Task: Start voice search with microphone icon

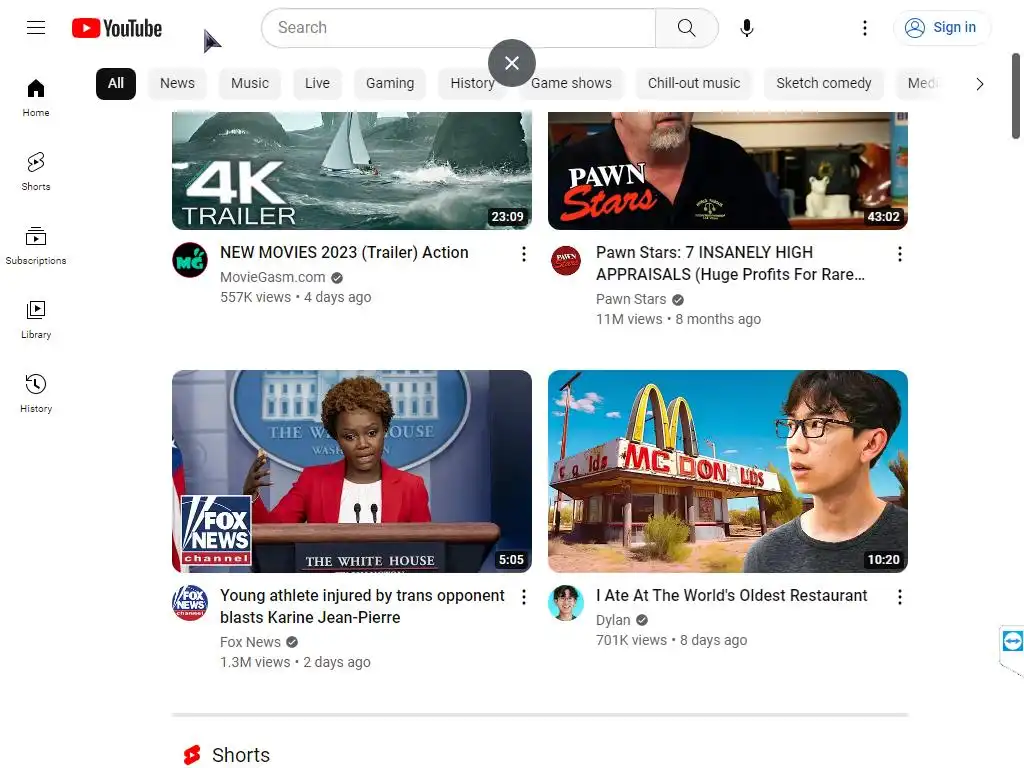Action: click(x=746, y=27)
